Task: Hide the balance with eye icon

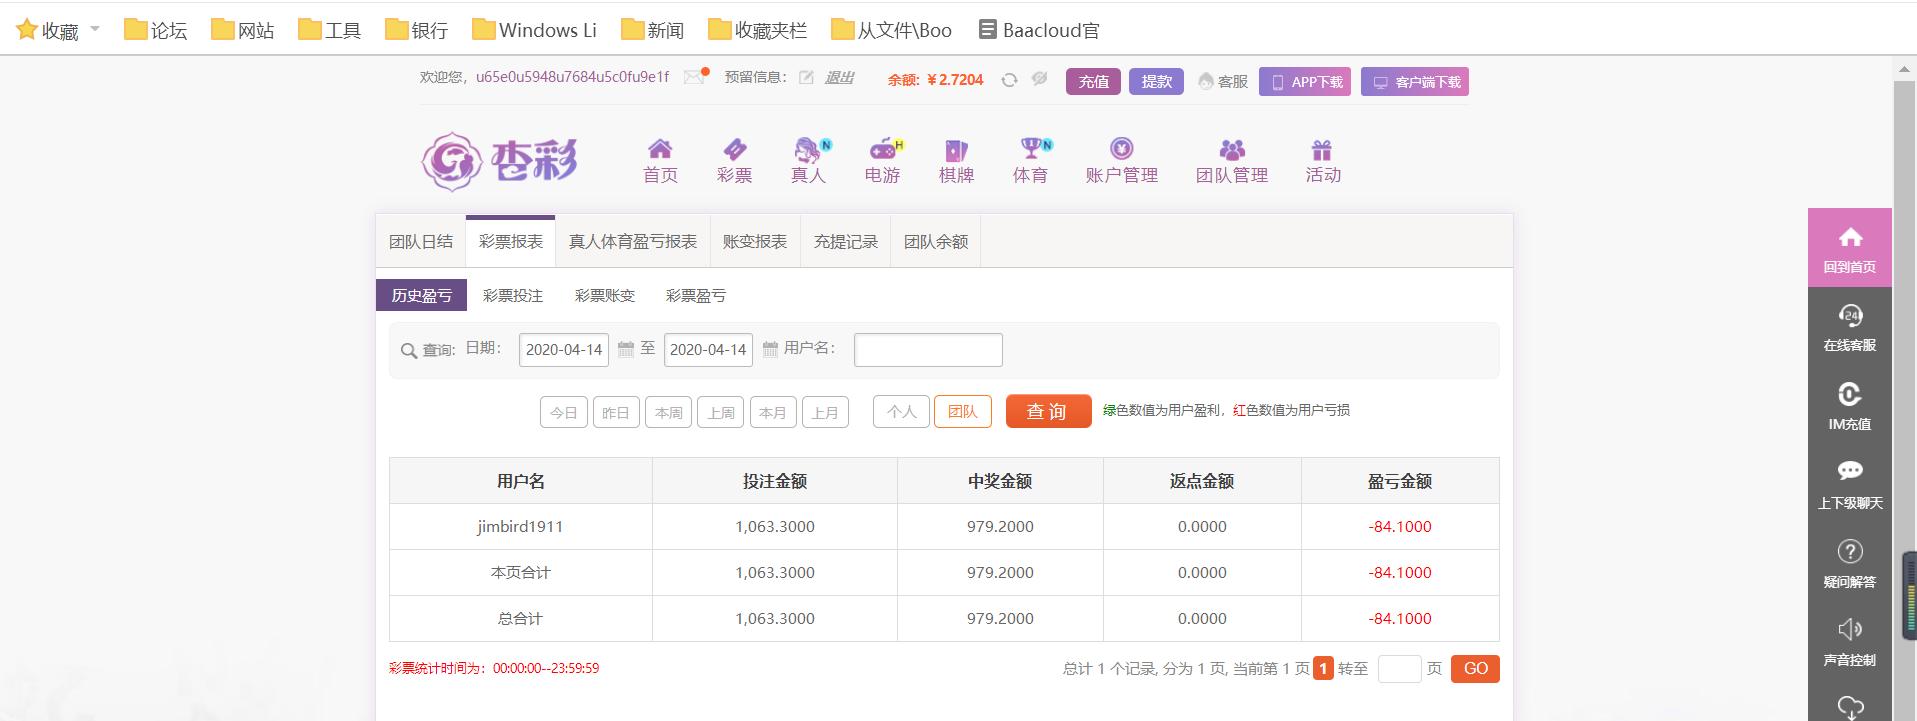Action: [x=1039, y=79]
